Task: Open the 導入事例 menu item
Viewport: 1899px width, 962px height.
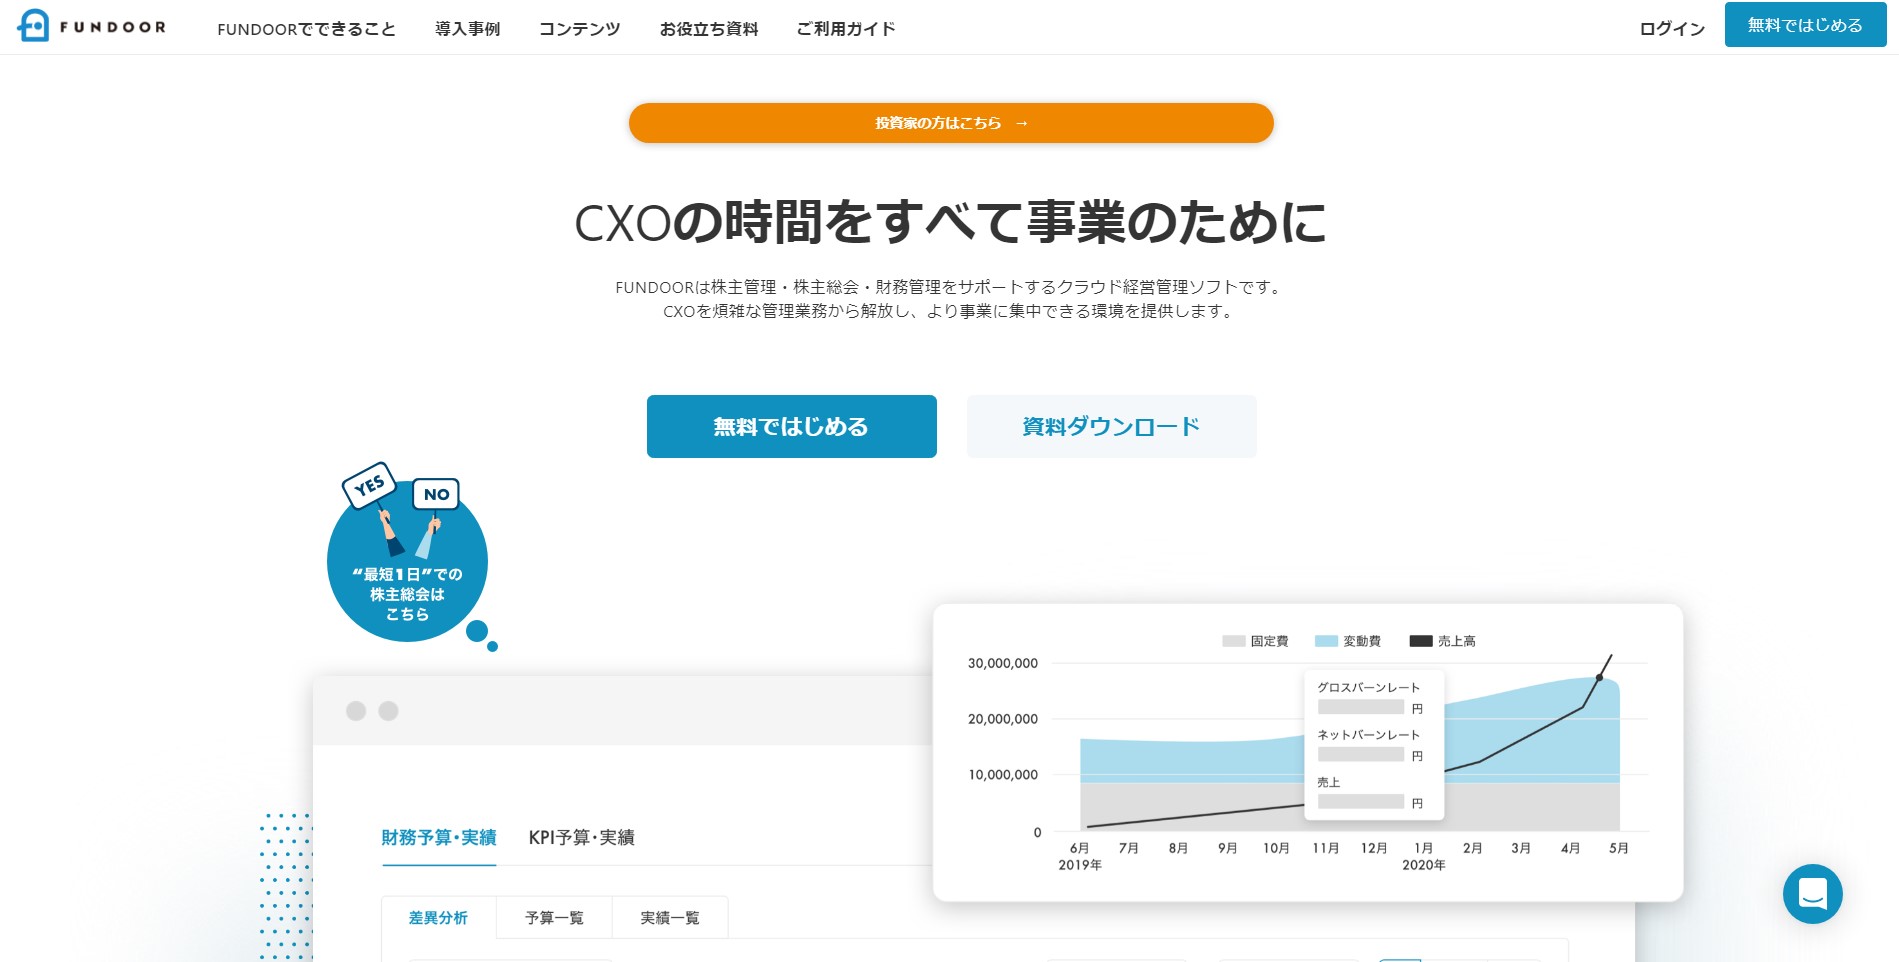Action: [467, 29]
